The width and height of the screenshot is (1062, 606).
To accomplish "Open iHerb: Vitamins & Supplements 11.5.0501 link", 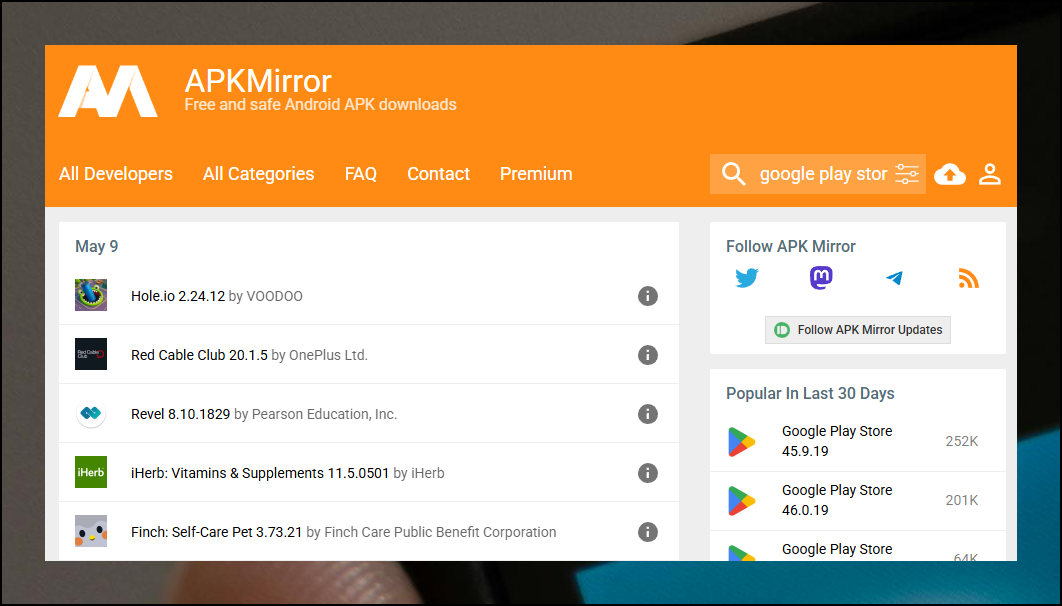I will [x=260, y=473].
